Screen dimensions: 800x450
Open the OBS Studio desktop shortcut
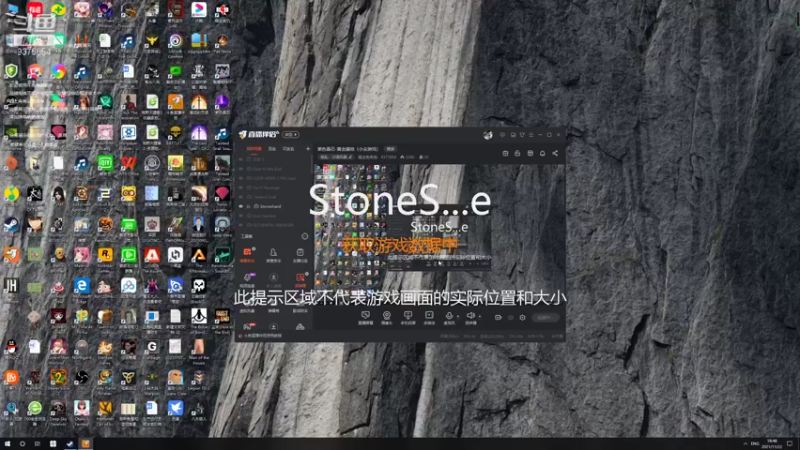pos(82,378)
